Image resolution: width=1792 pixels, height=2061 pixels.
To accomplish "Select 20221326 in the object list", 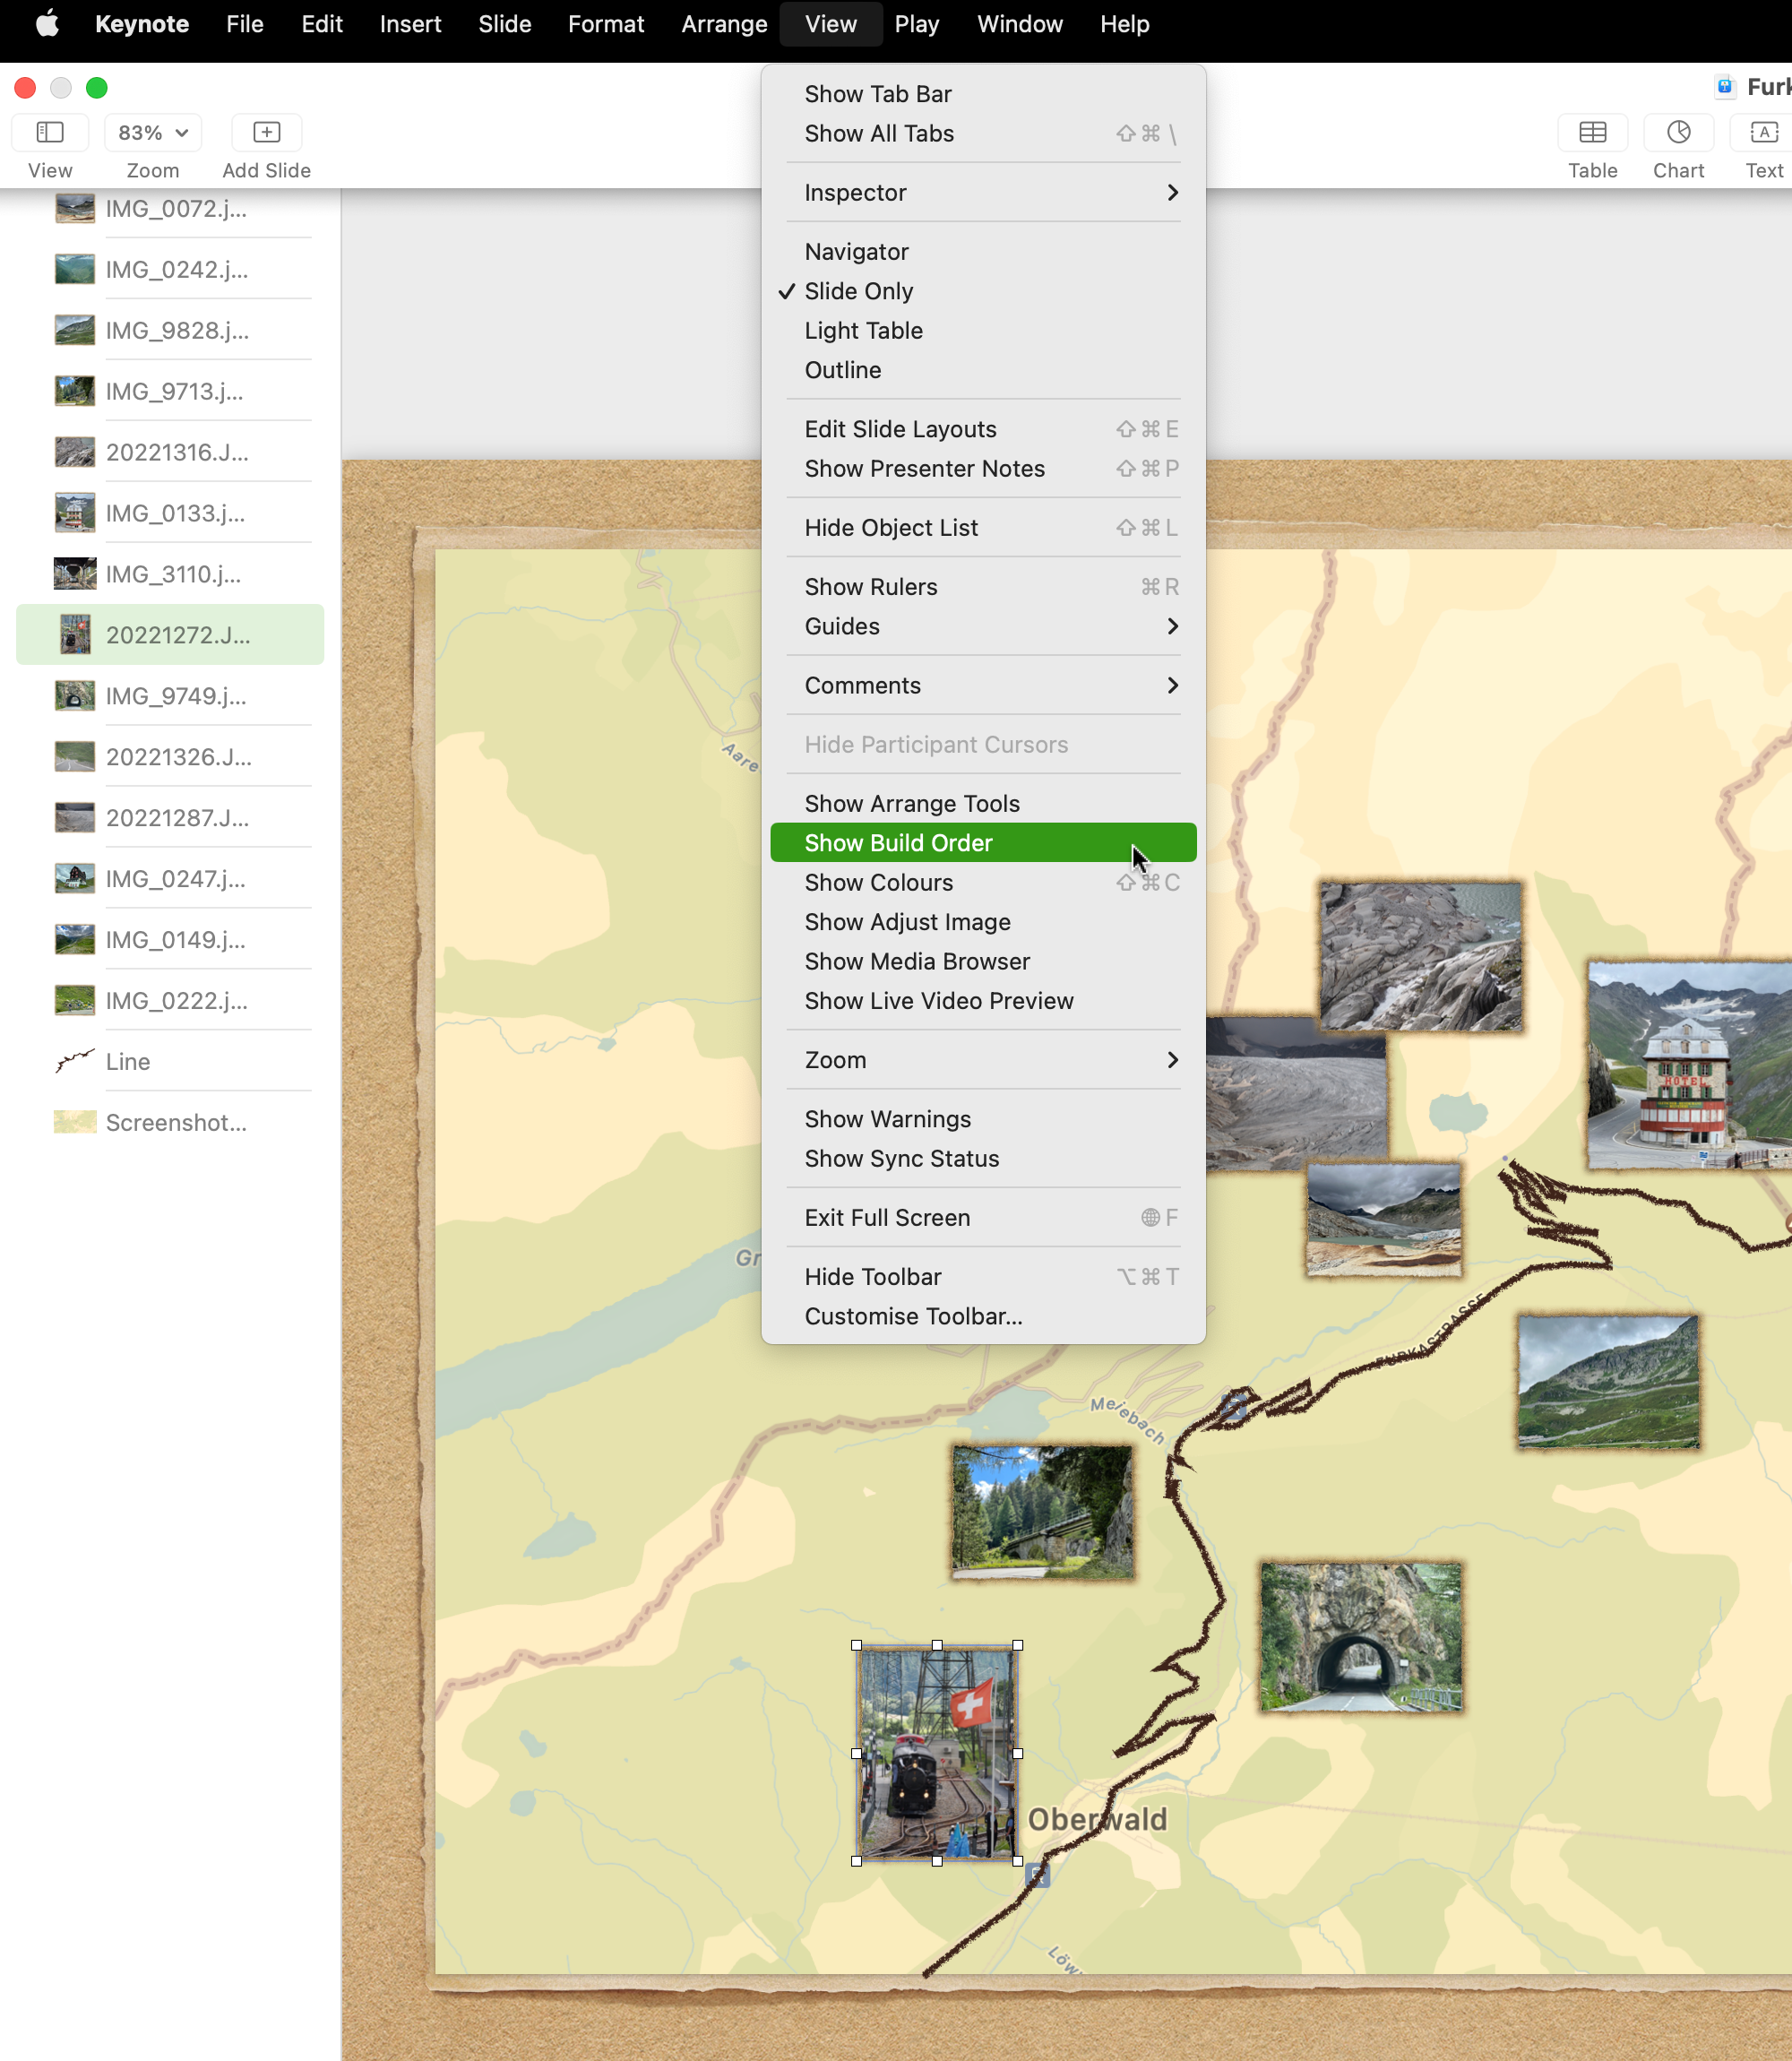I will 170,757.
